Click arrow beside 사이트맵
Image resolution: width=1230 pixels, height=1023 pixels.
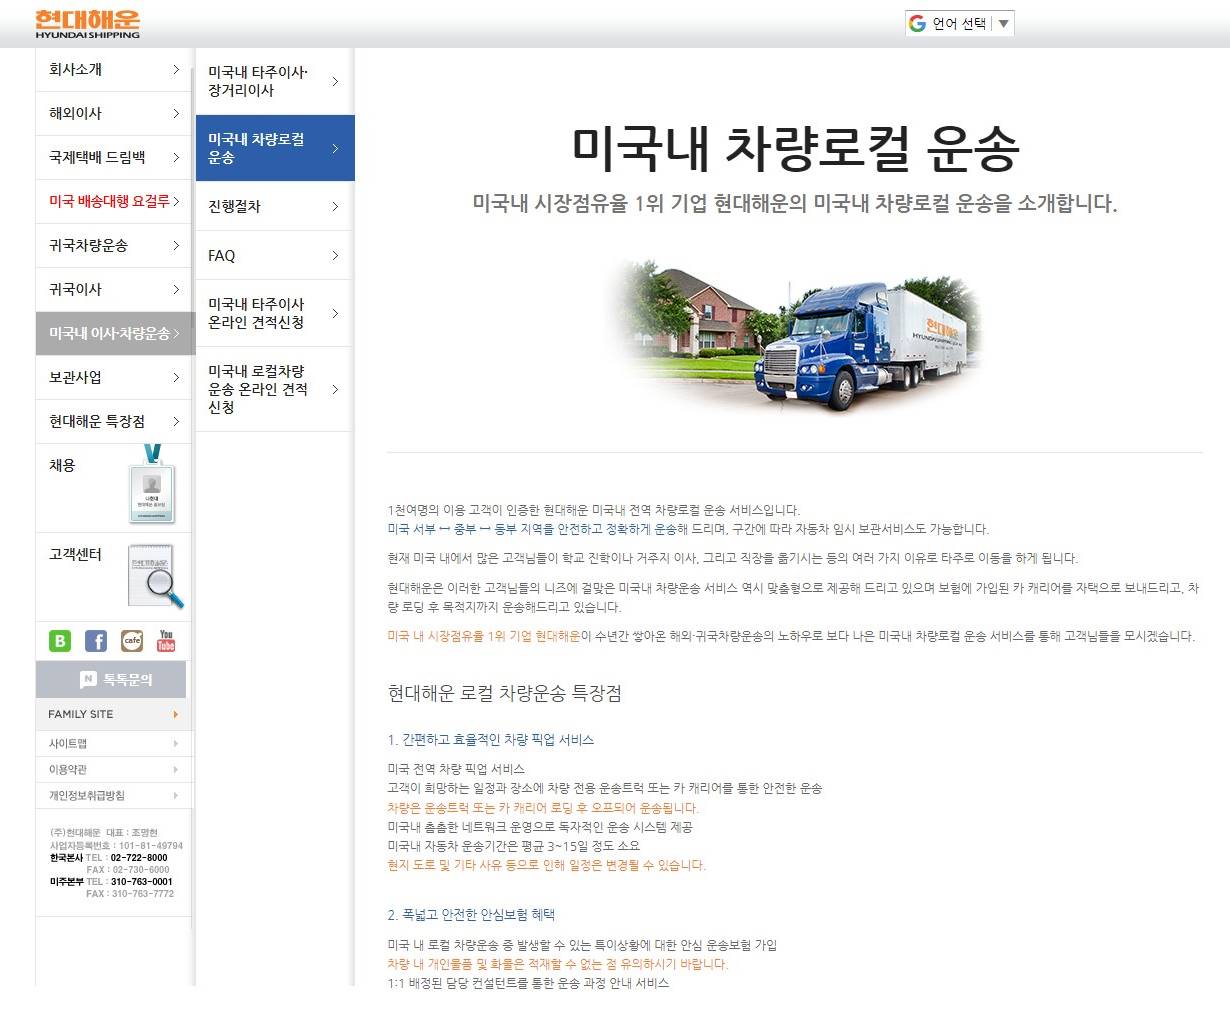pos(176,743)
